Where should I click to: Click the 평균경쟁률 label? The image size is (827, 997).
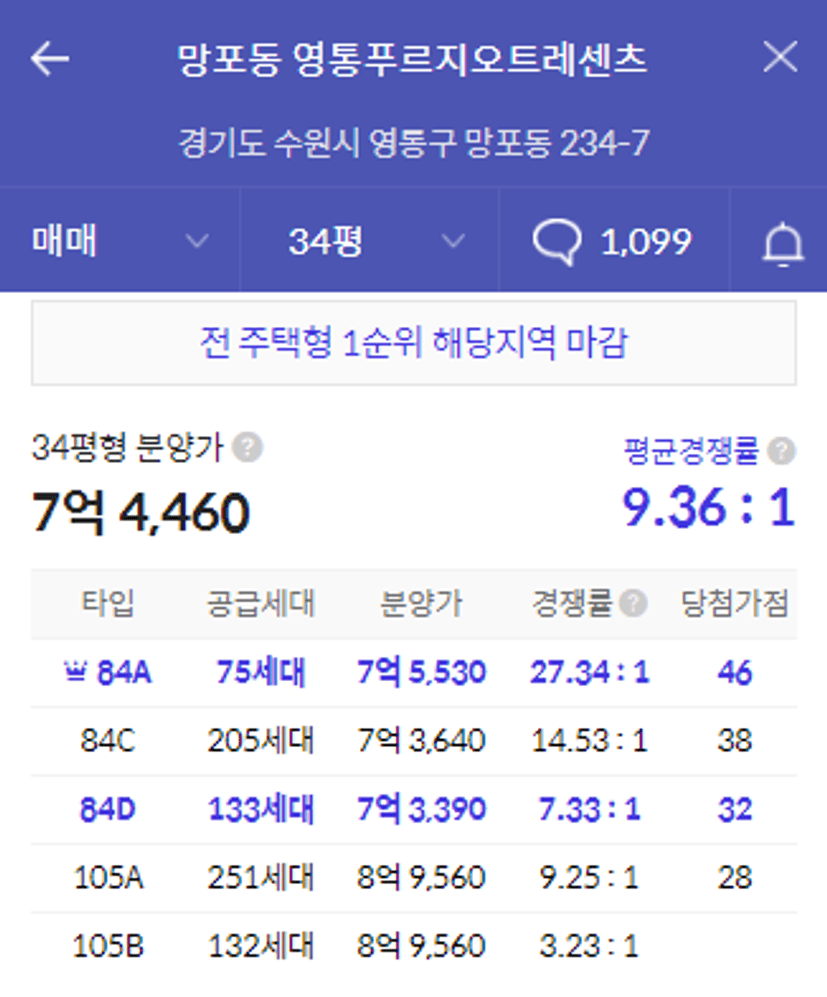pos(692,451)
